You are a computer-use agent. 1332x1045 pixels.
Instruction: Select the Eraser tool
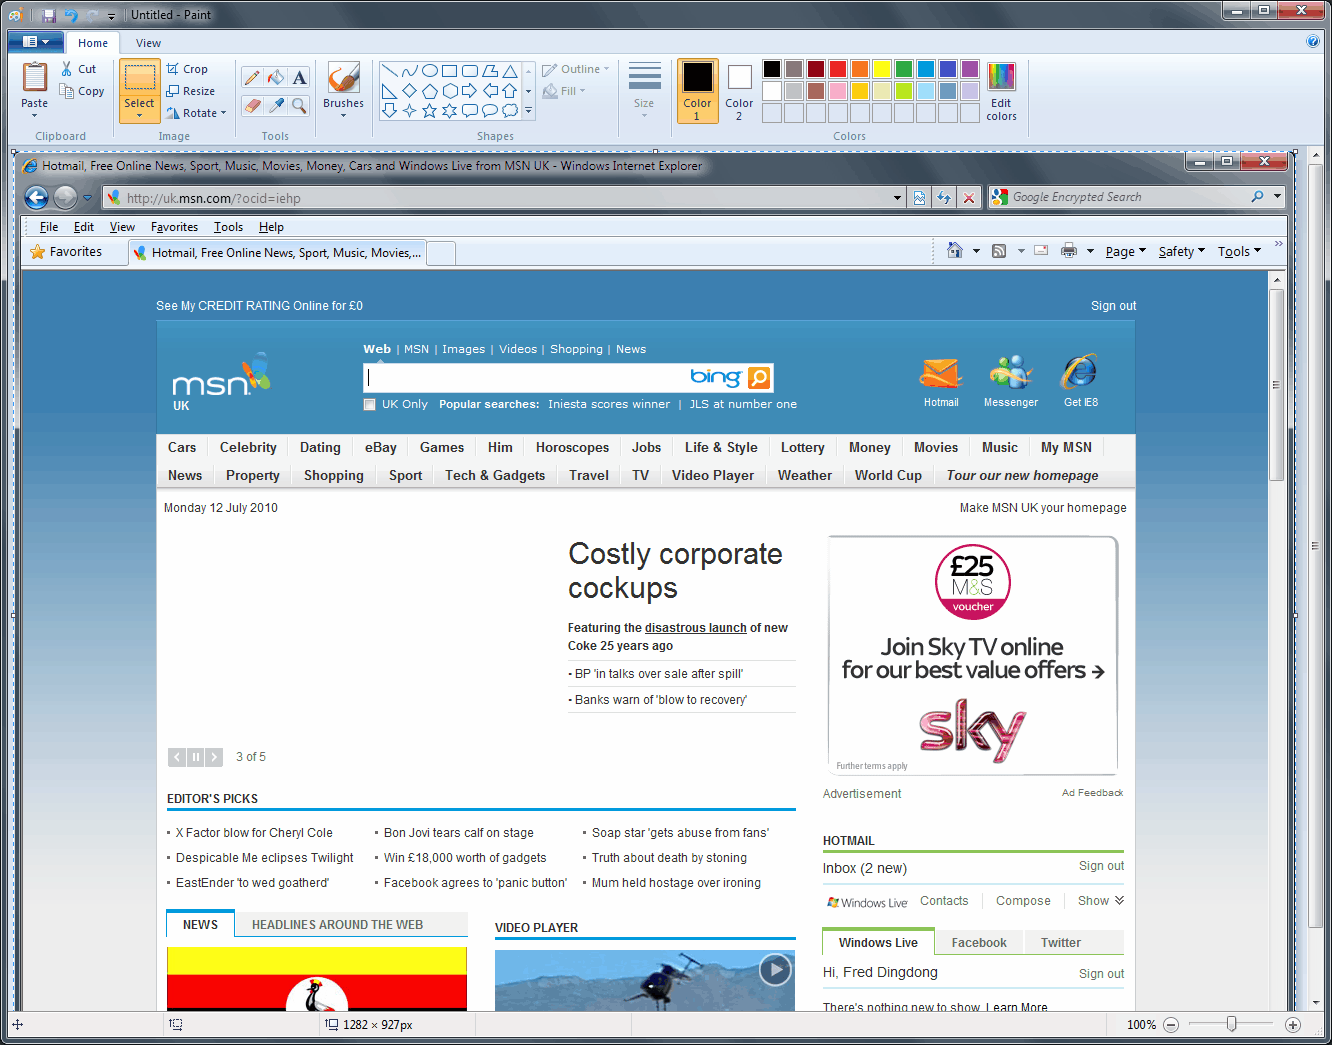tap(252, 105)
